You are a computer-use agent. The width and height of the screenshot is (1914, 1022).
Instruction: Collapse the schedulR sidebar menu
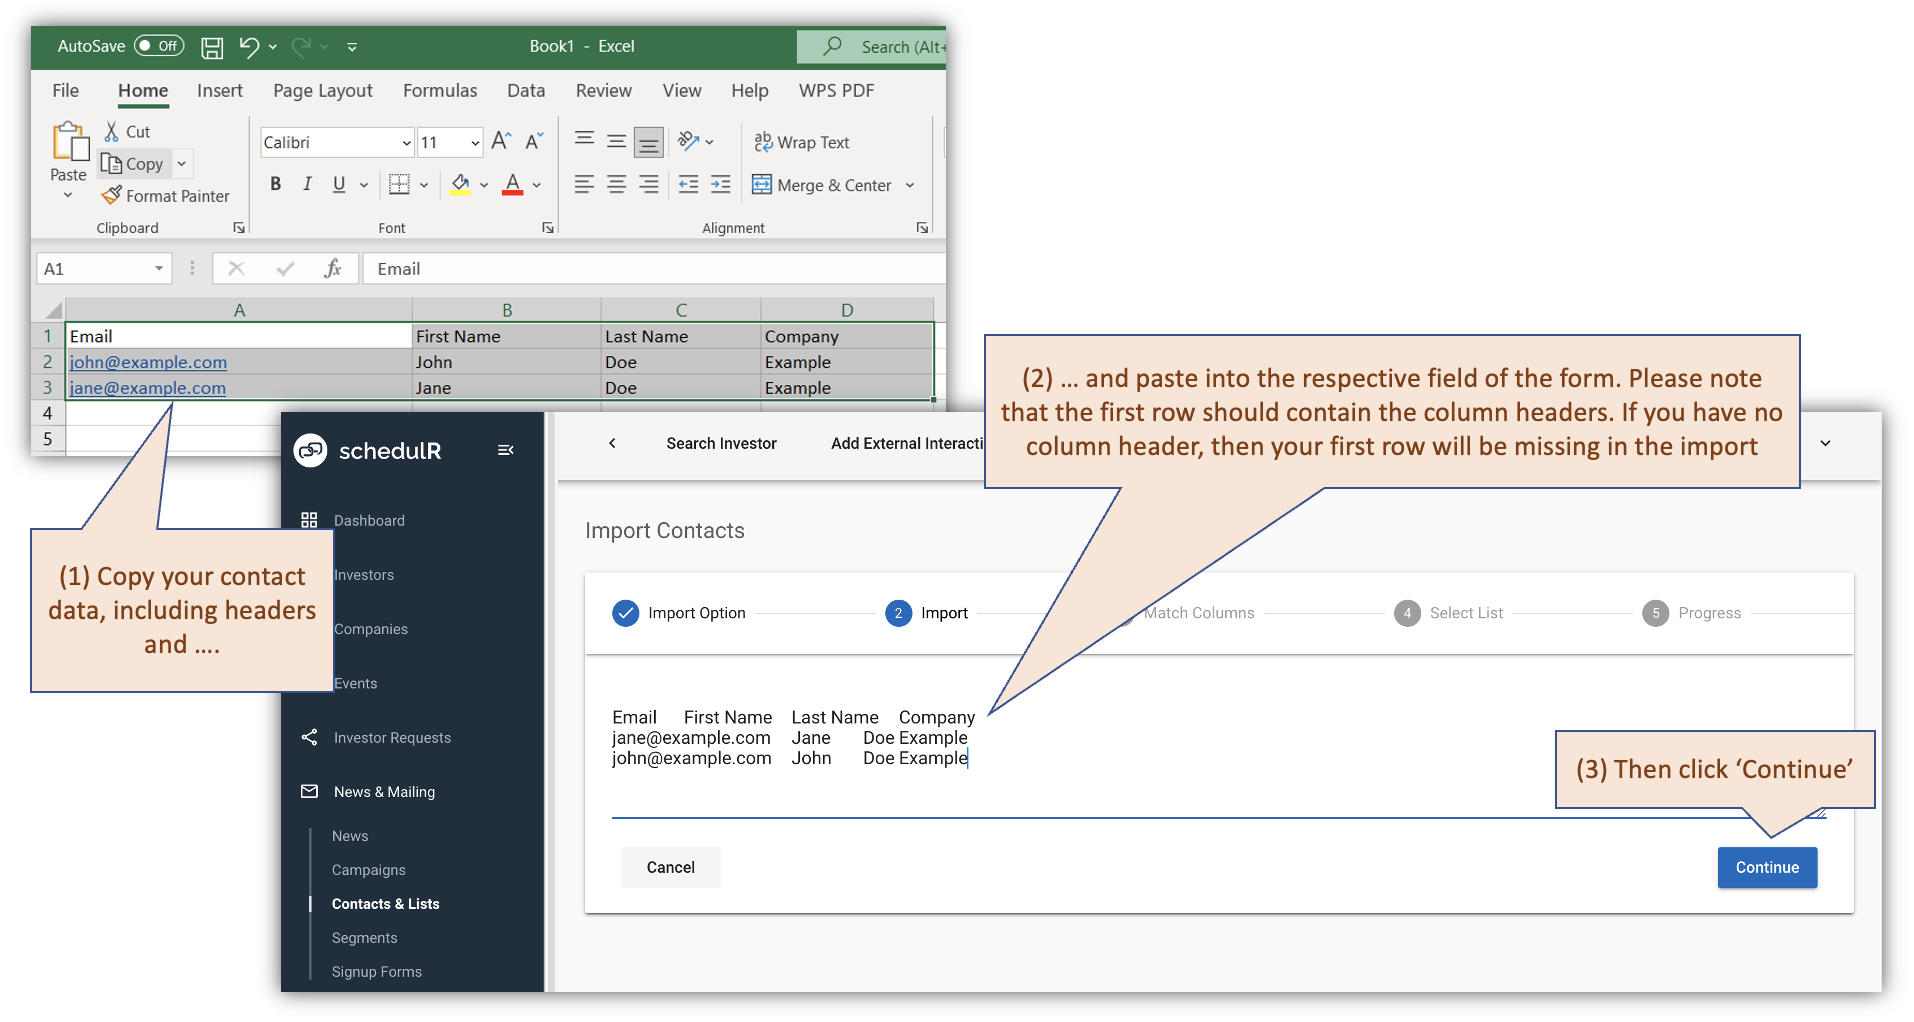point(506,450)
